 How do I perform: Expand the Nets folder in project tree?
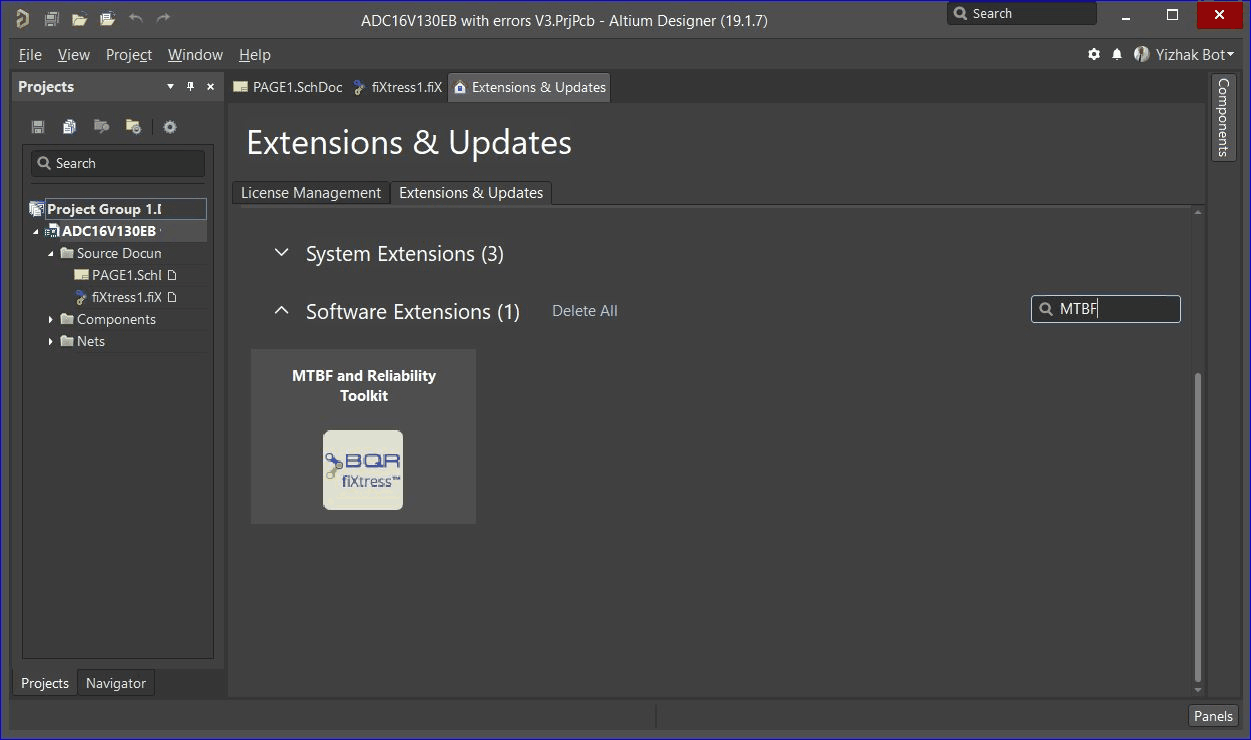click(51, 342)
